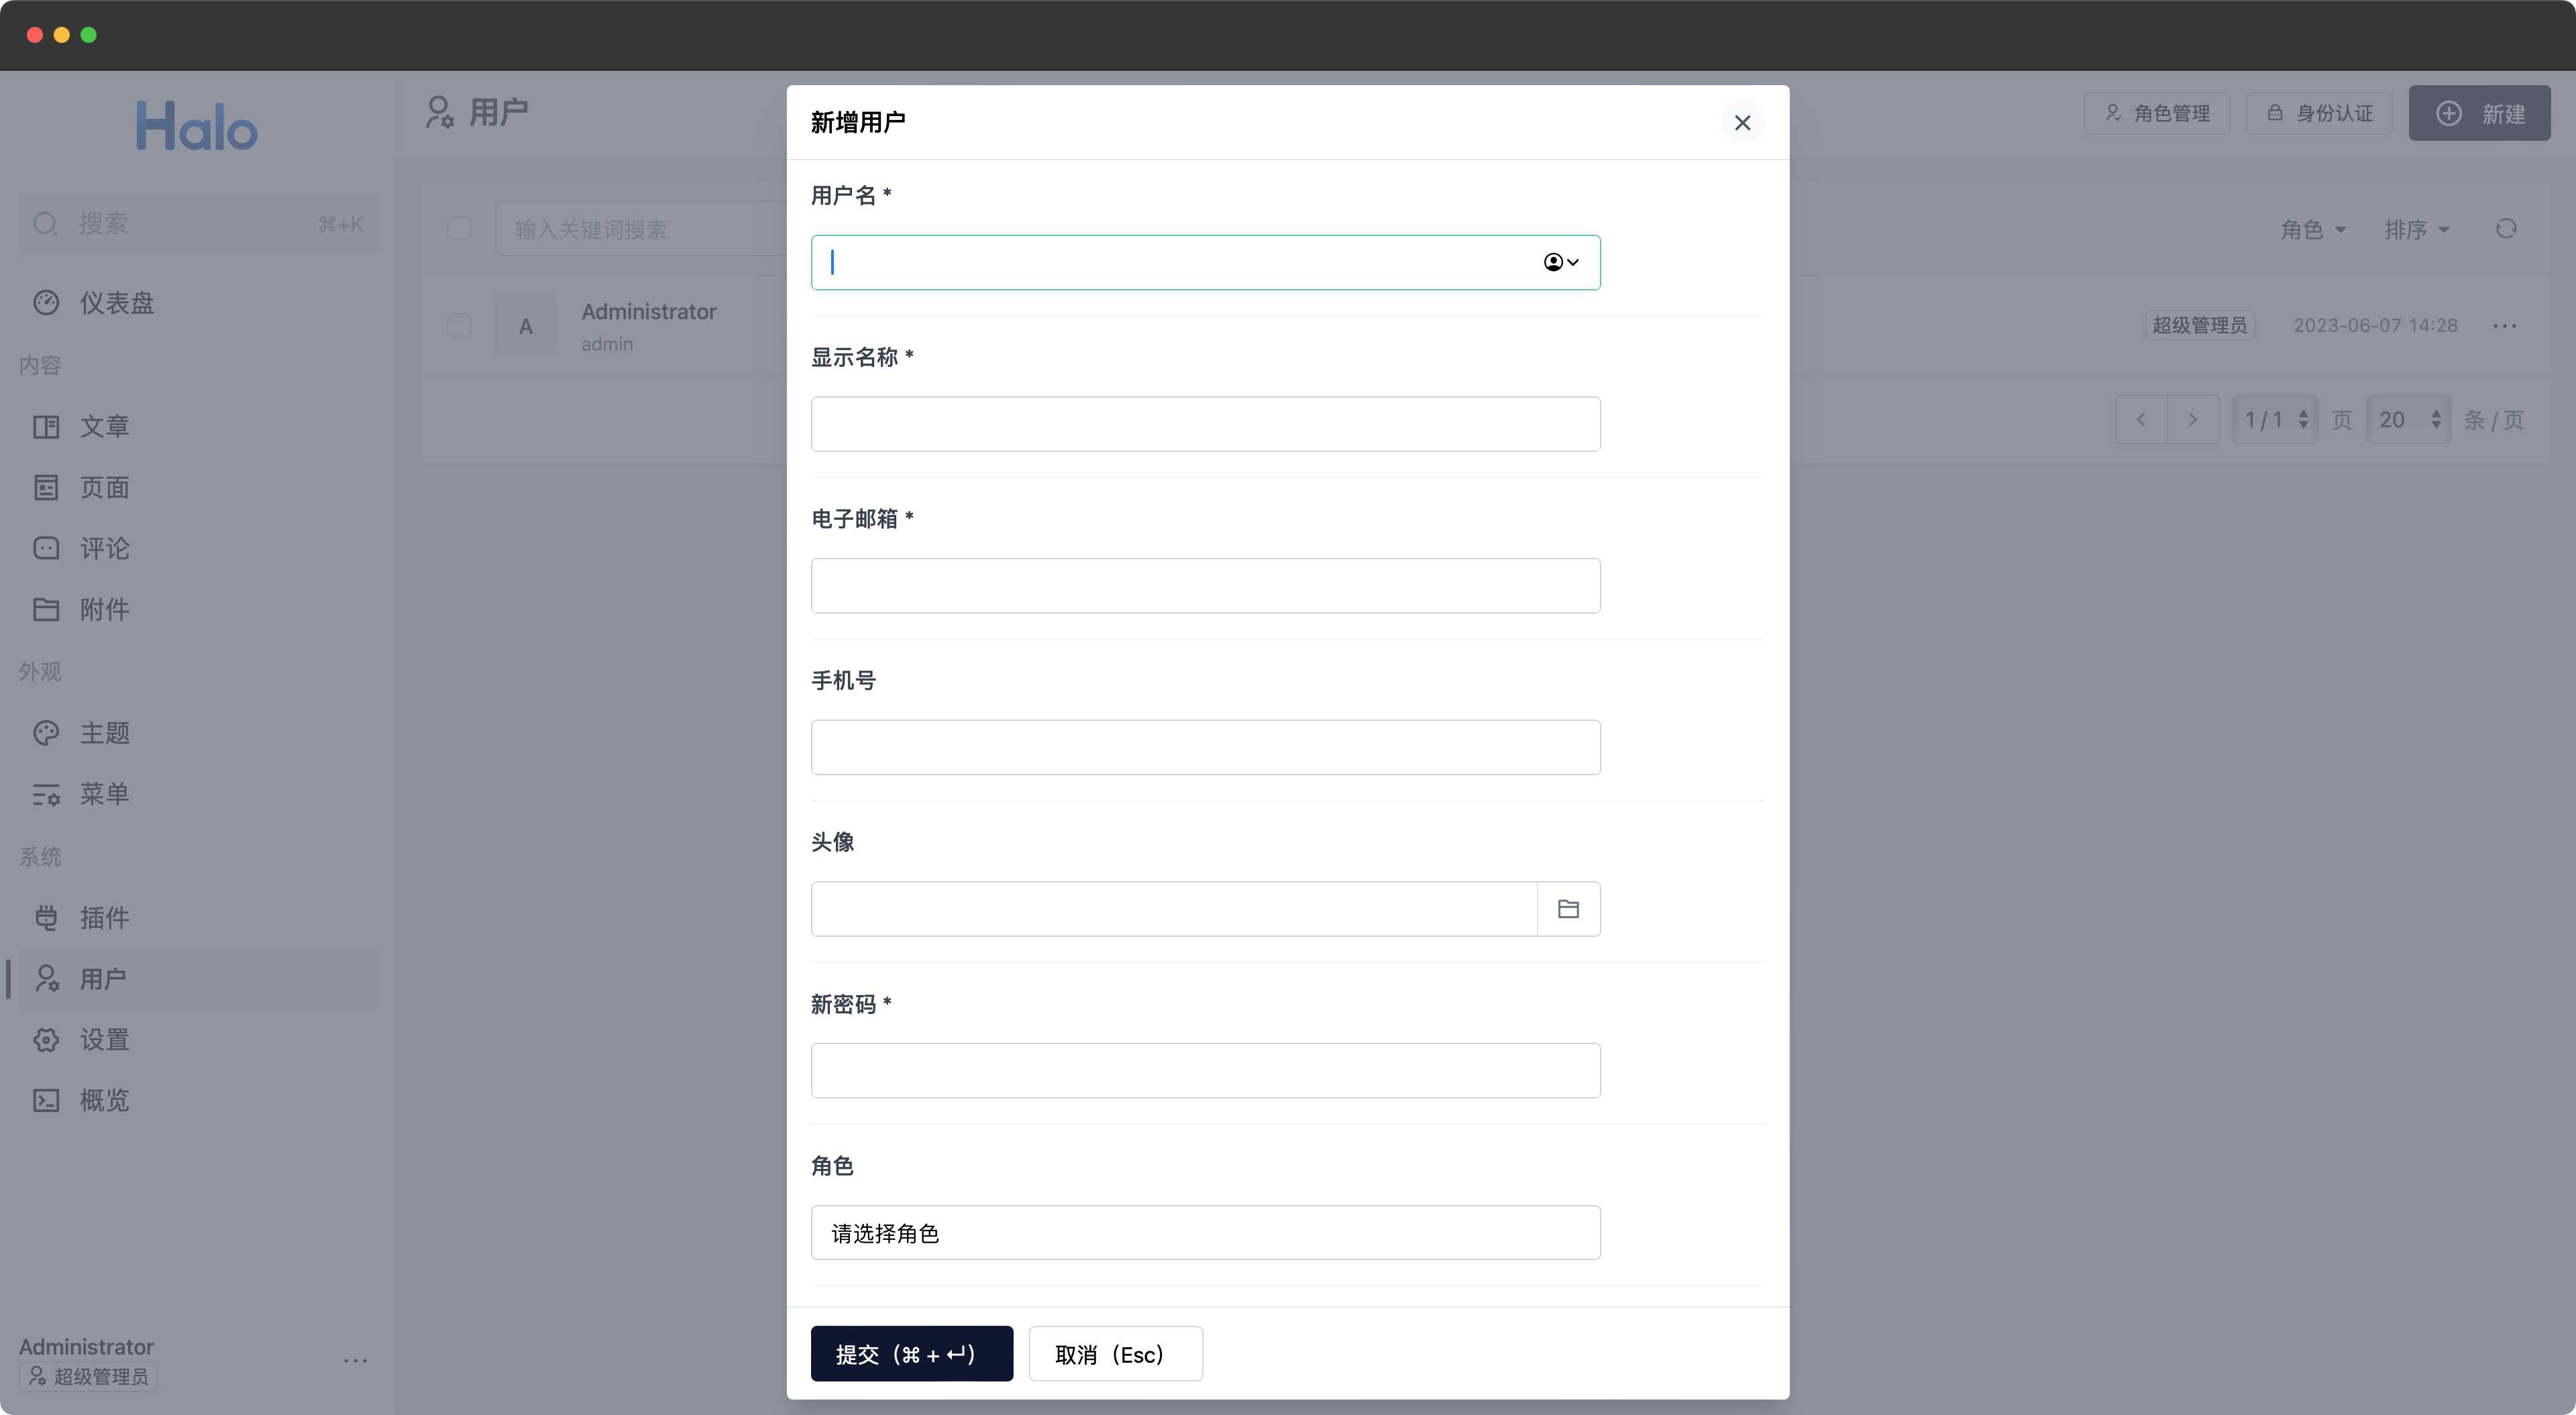Click the 取消 (Esc) cancel button

(1115, 1354)
